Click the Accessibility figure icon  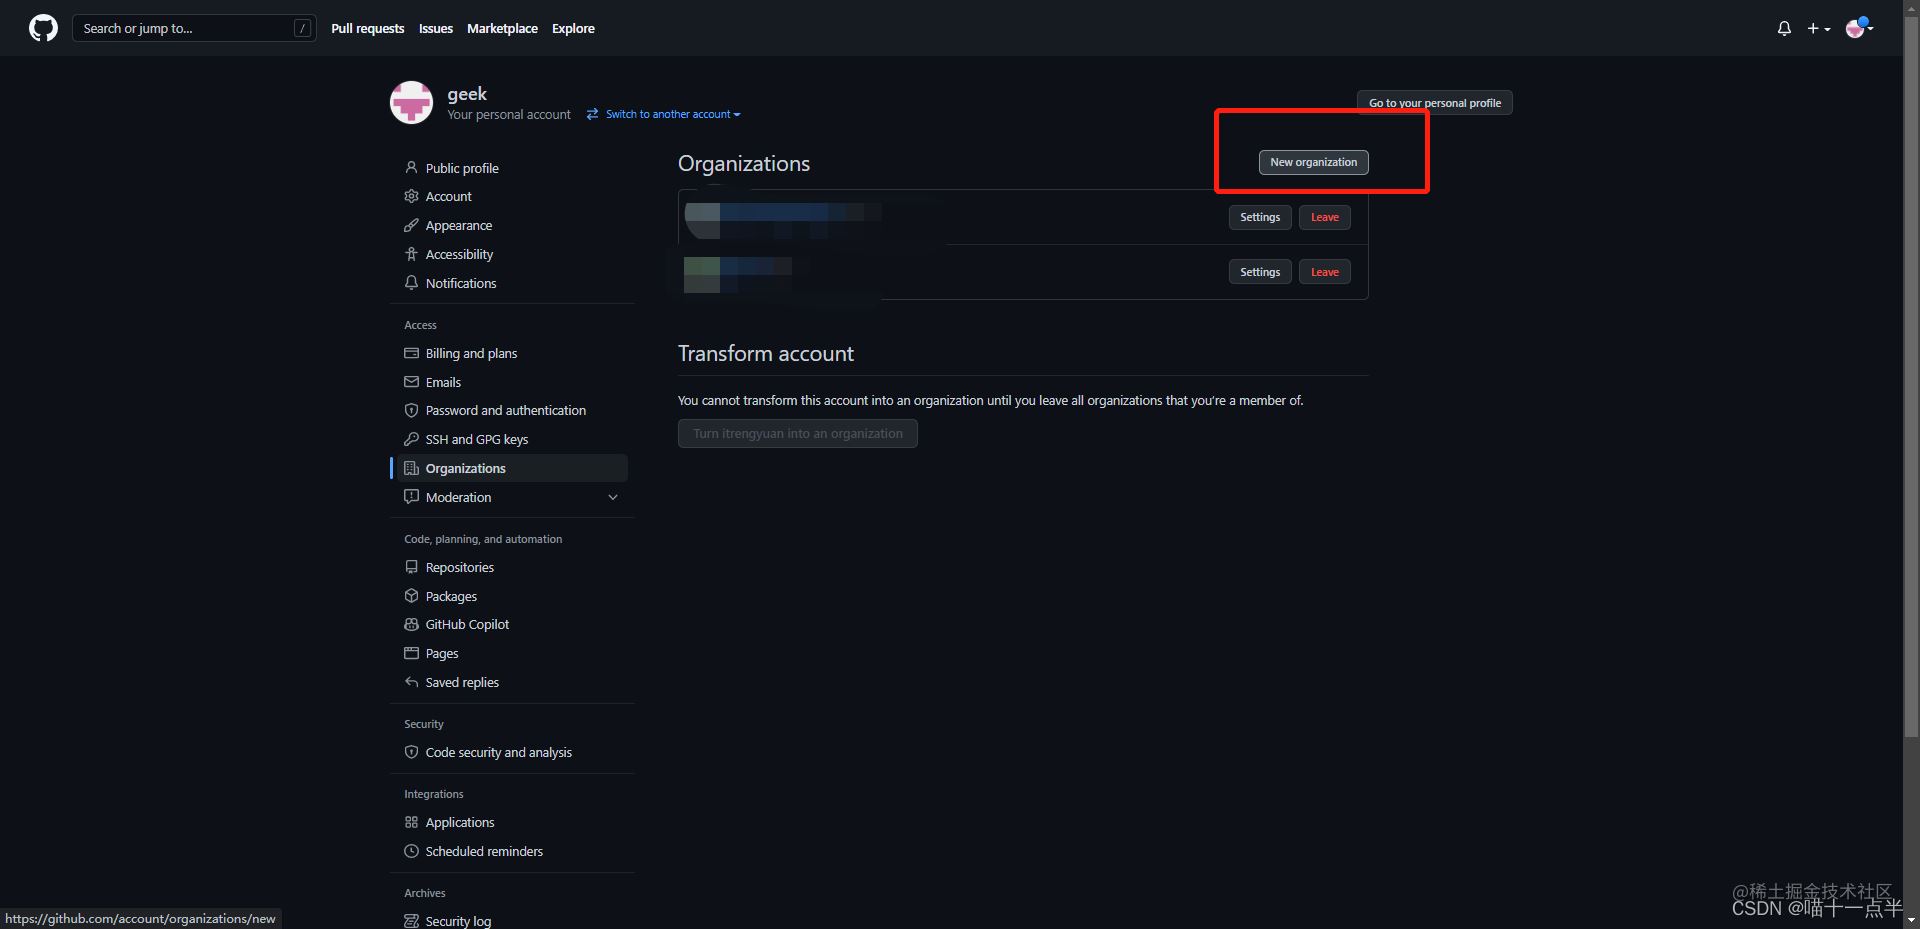pyautogui.click(x=411, y=254)
